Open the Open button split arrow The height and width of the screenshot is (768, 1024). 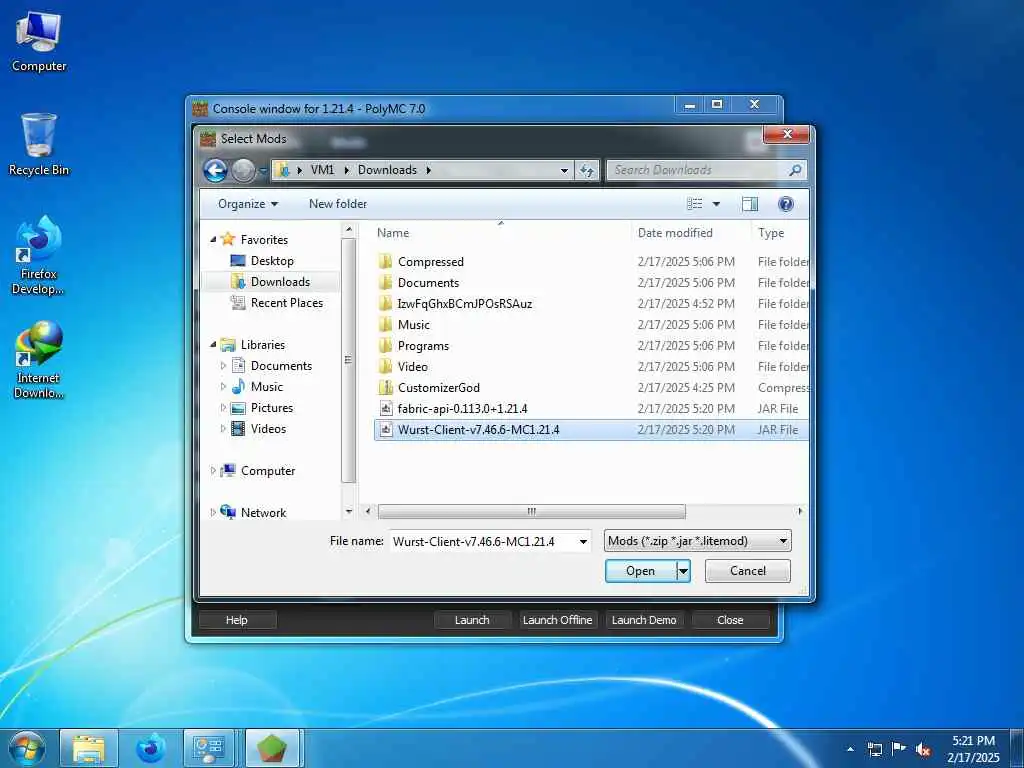[683, 571]
